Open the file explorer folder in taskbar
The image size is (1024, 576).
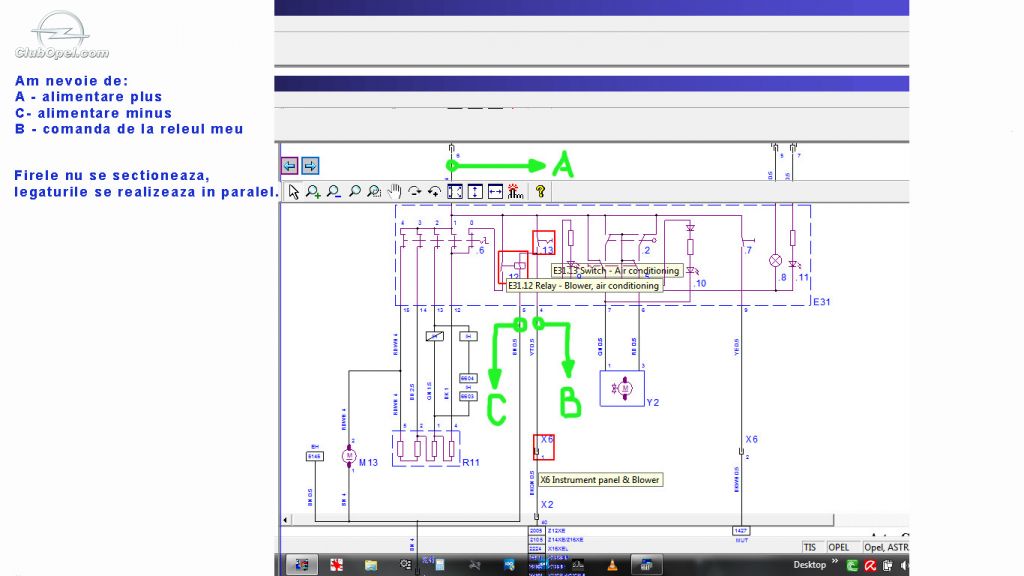pyautogui.click(x=371, y=565)
